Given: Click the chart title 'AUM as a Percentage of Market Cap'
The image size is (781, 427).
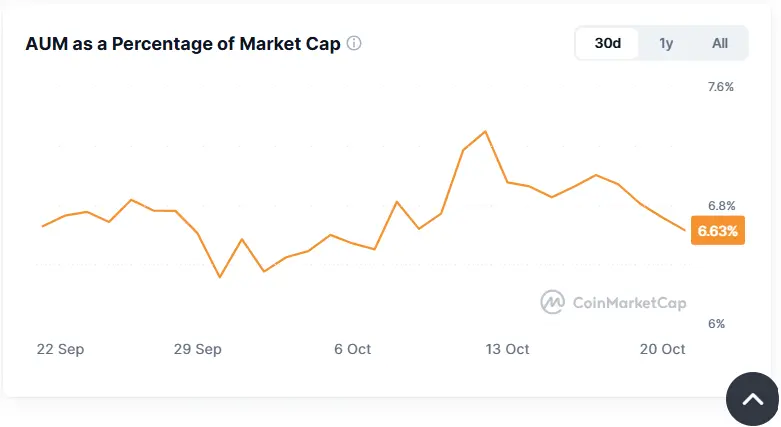Looking at the screenshot, I should click(183, 44).
